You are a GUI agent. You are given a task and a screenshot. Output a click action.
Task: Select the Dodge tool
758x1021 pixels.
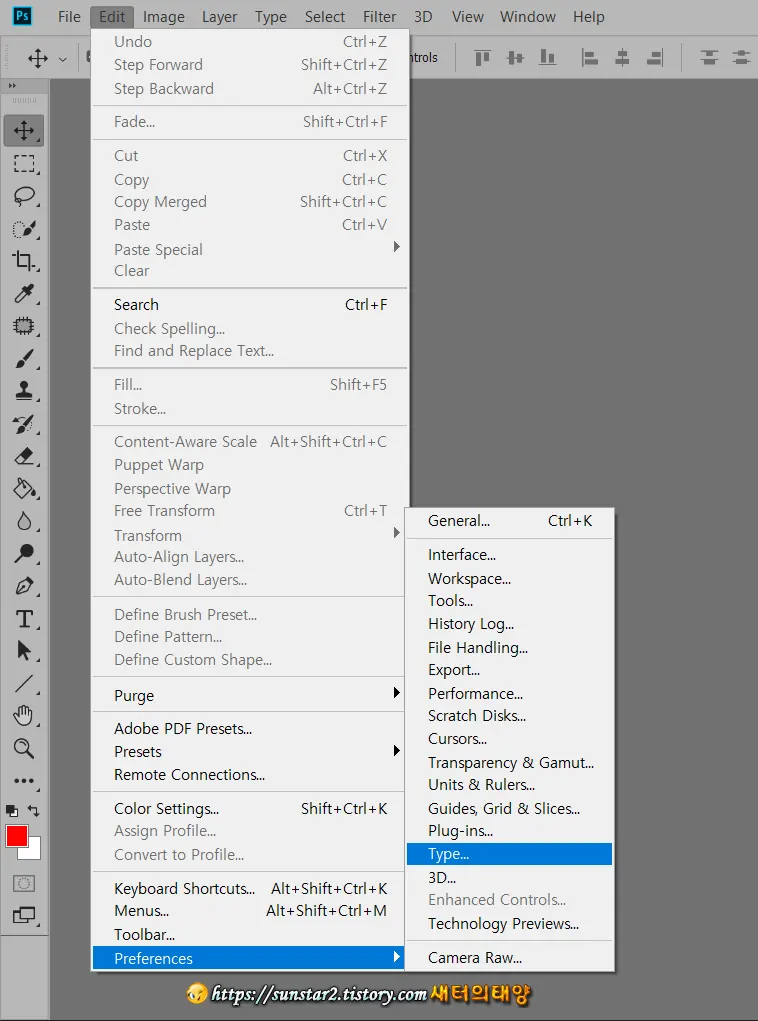[24, 553]
